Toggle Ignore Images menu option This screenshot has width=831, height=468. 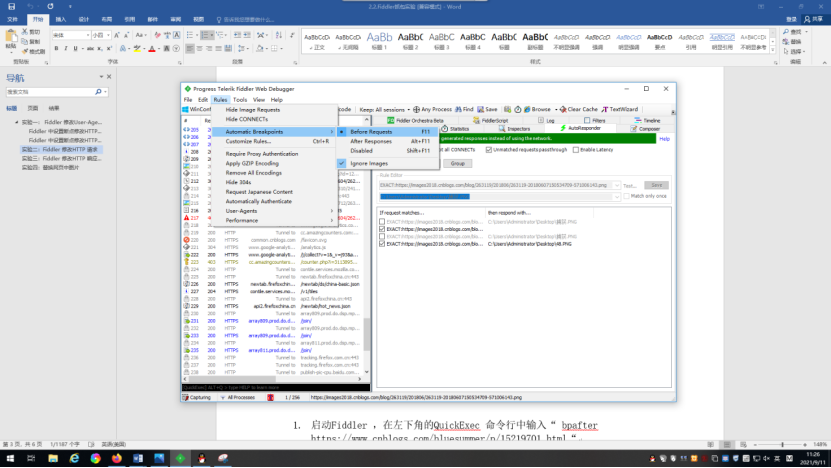click(389, 163)
